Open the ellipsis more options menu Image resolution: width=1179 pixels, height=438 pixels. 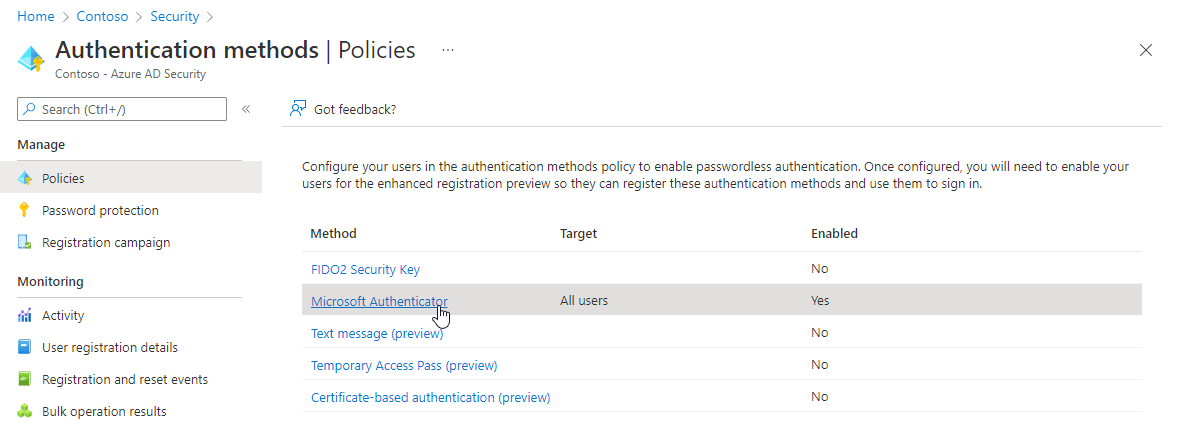[x=448, y=50]
